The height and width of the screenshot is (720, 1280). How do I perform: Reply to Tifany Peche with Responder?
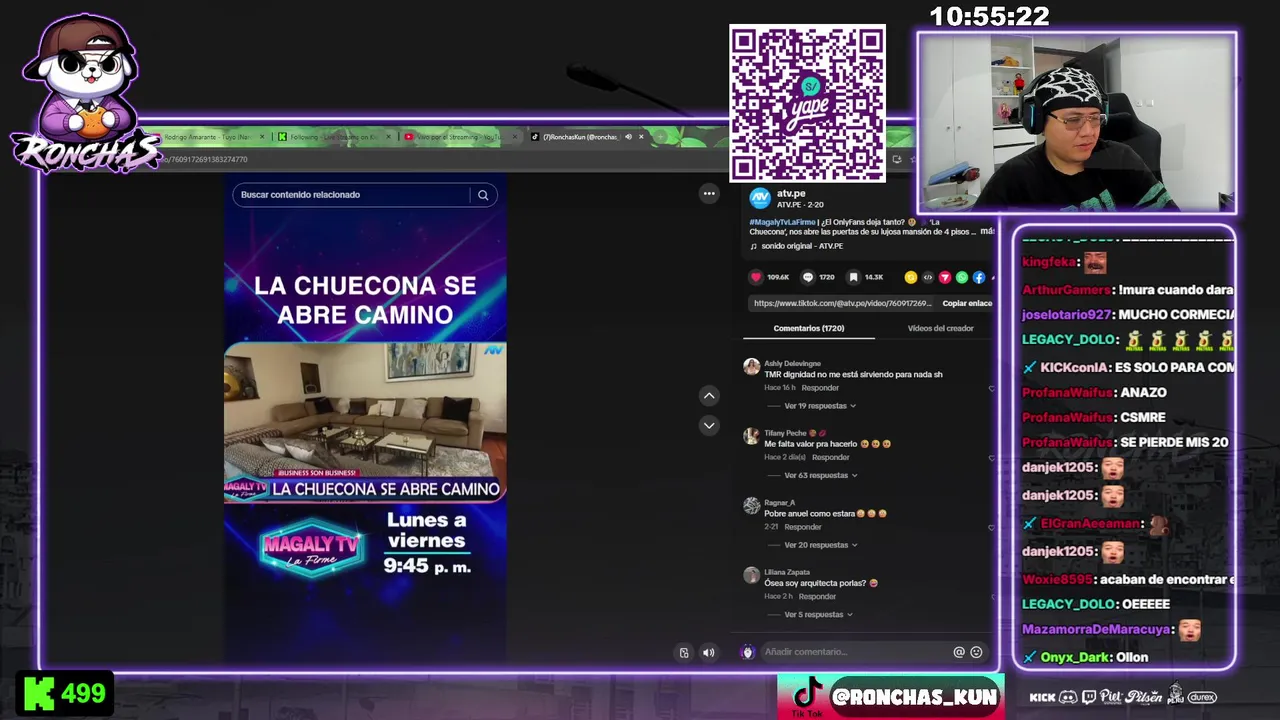click(830, 458)
